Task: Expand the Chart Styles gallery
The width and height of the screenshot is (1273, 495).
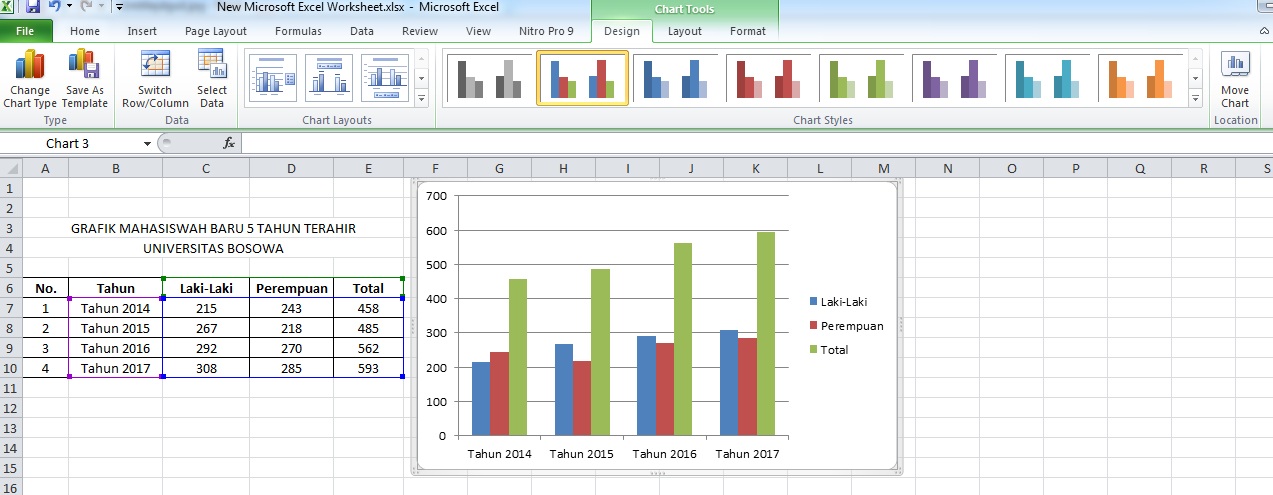Action: (1195, 98)
